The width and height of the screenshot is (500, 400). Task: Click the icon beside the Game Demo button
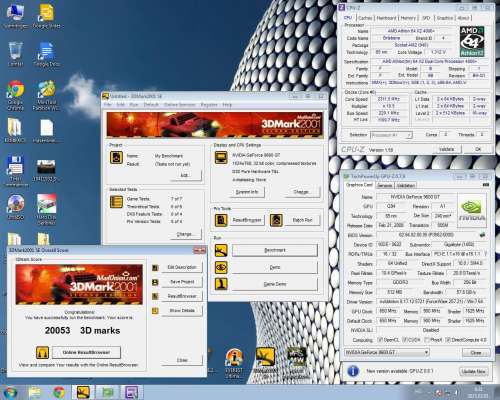[x=221, y=284]
